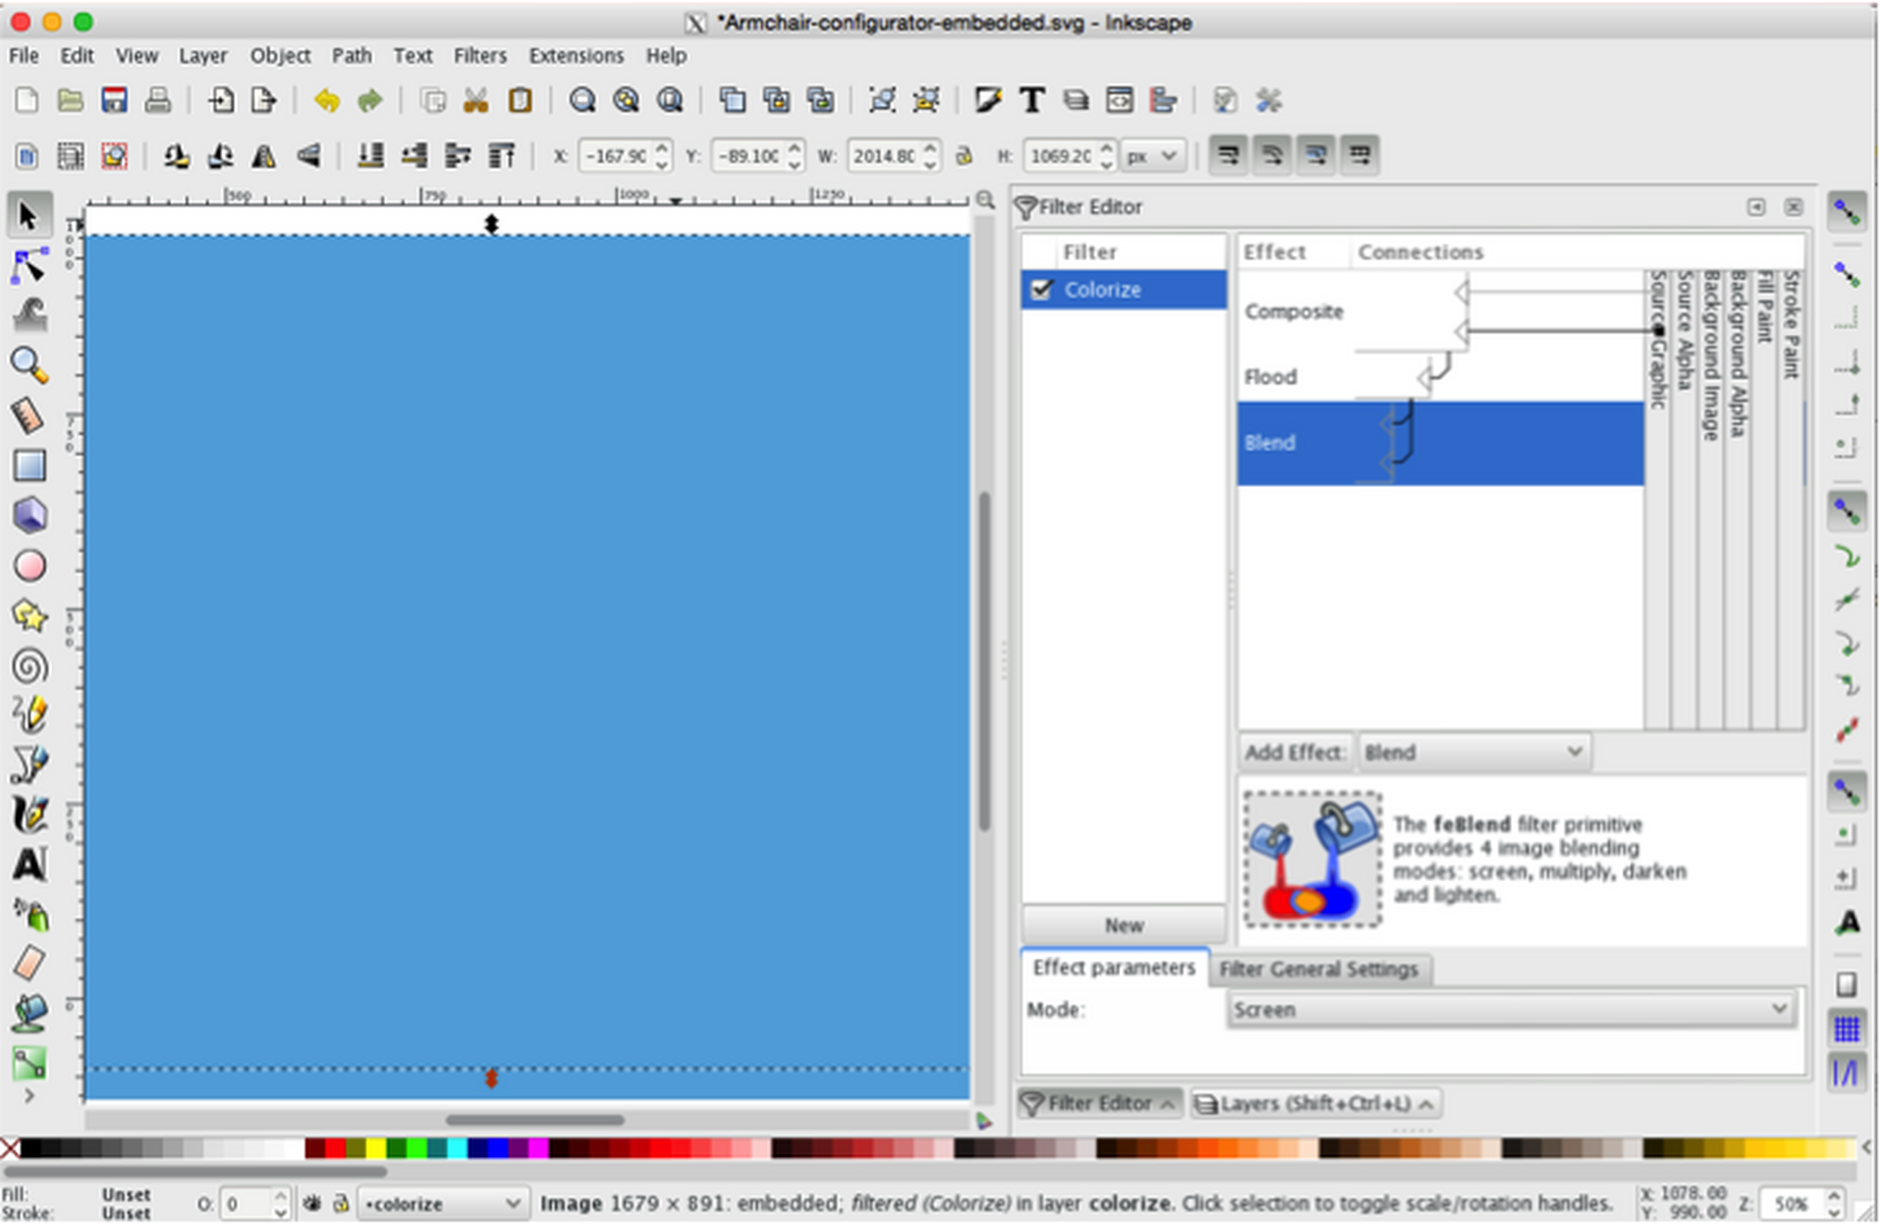Image resolution: width=1880 pixels, height=1224 pixels.
Task: Toggle move patterns with object
Action: click(1360, 155)
